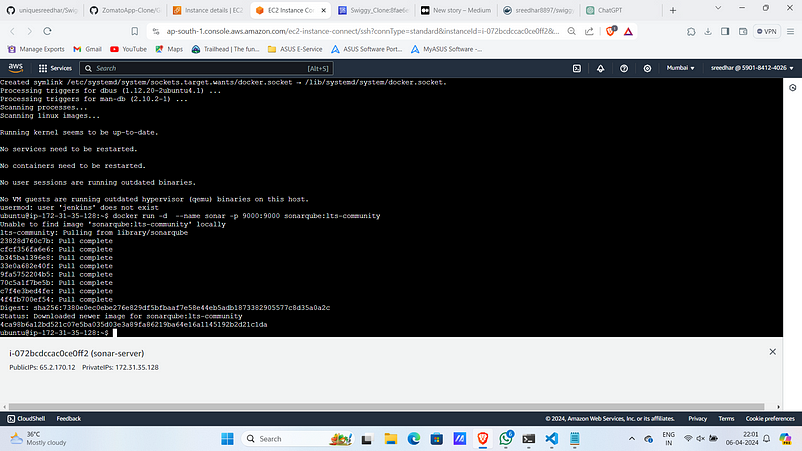Switch to the ChatGPT tab
This screenshot has height=451, width=802.
click(x=622, y=10)
